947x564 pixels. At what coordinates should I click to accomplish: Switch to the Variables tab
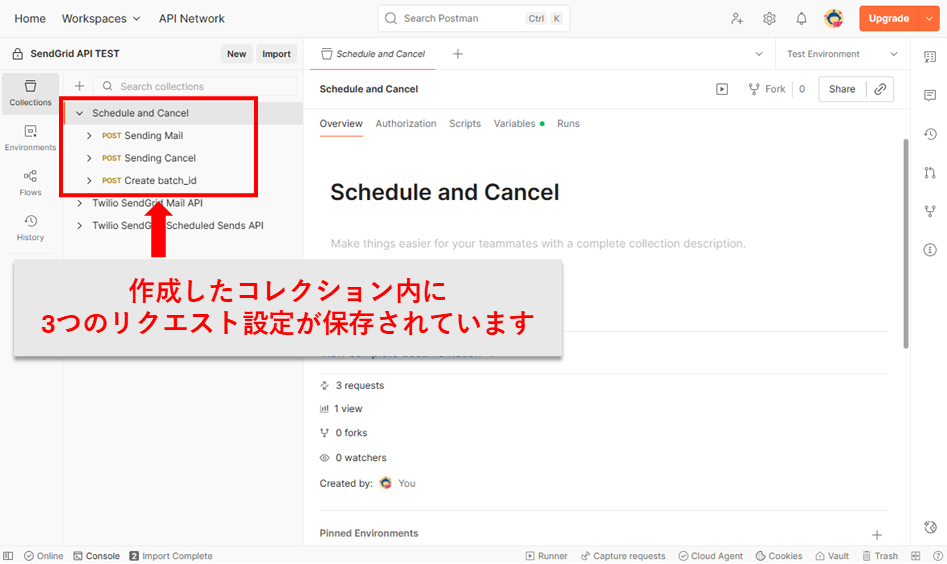tap(519, 124)
